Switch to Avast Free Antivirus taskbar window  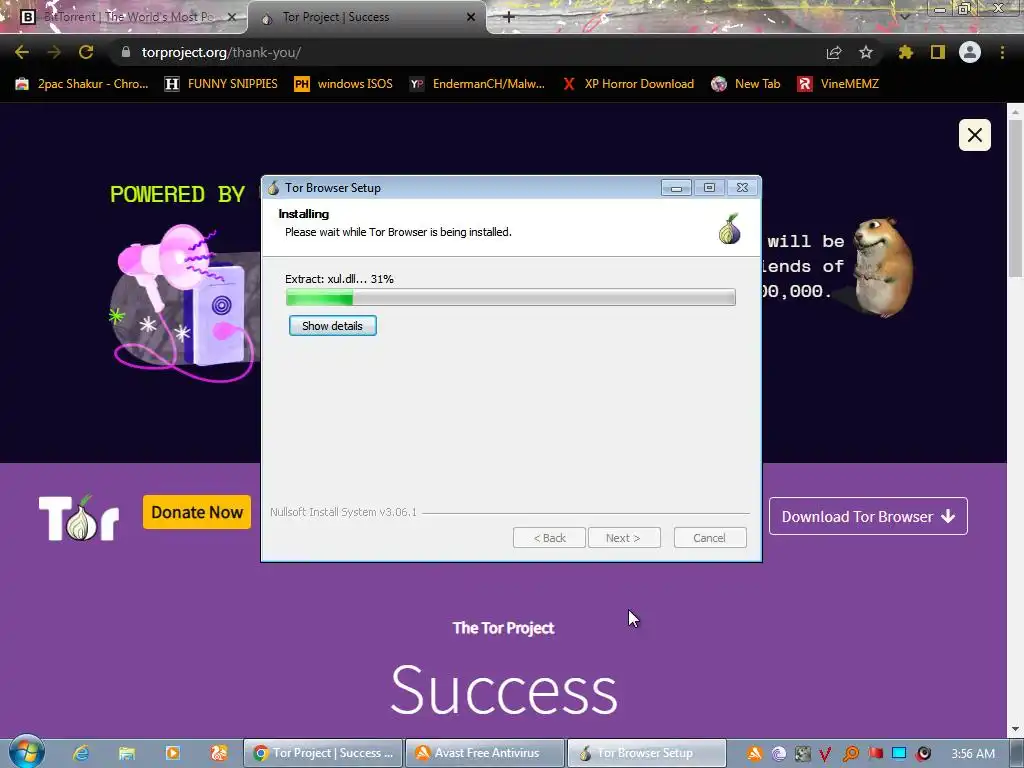pyautogui.click(x=485, y=753)
